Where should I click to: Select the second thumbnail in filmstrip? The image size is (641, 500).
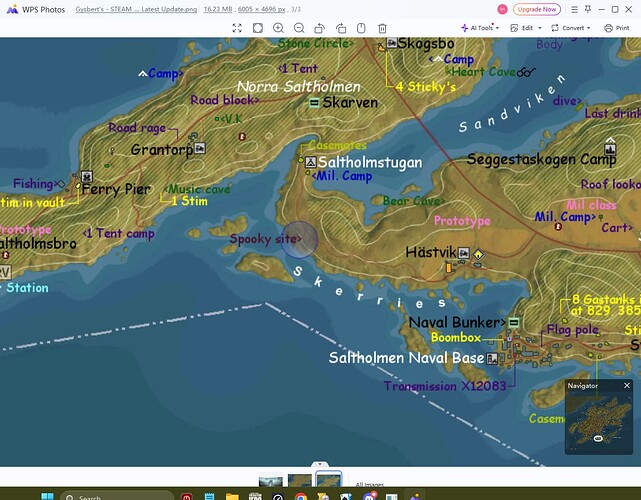(300, 480)
